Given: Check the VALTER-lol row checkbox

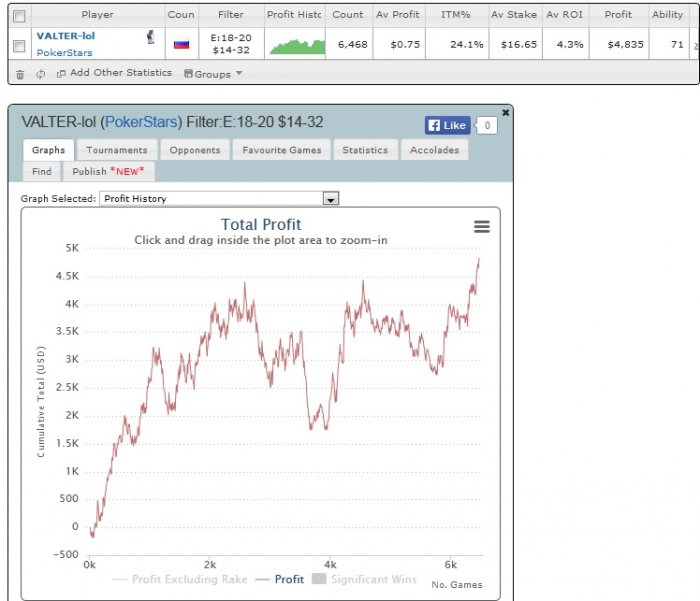Looking at the screenshot, I should click(x=19, y=46).
